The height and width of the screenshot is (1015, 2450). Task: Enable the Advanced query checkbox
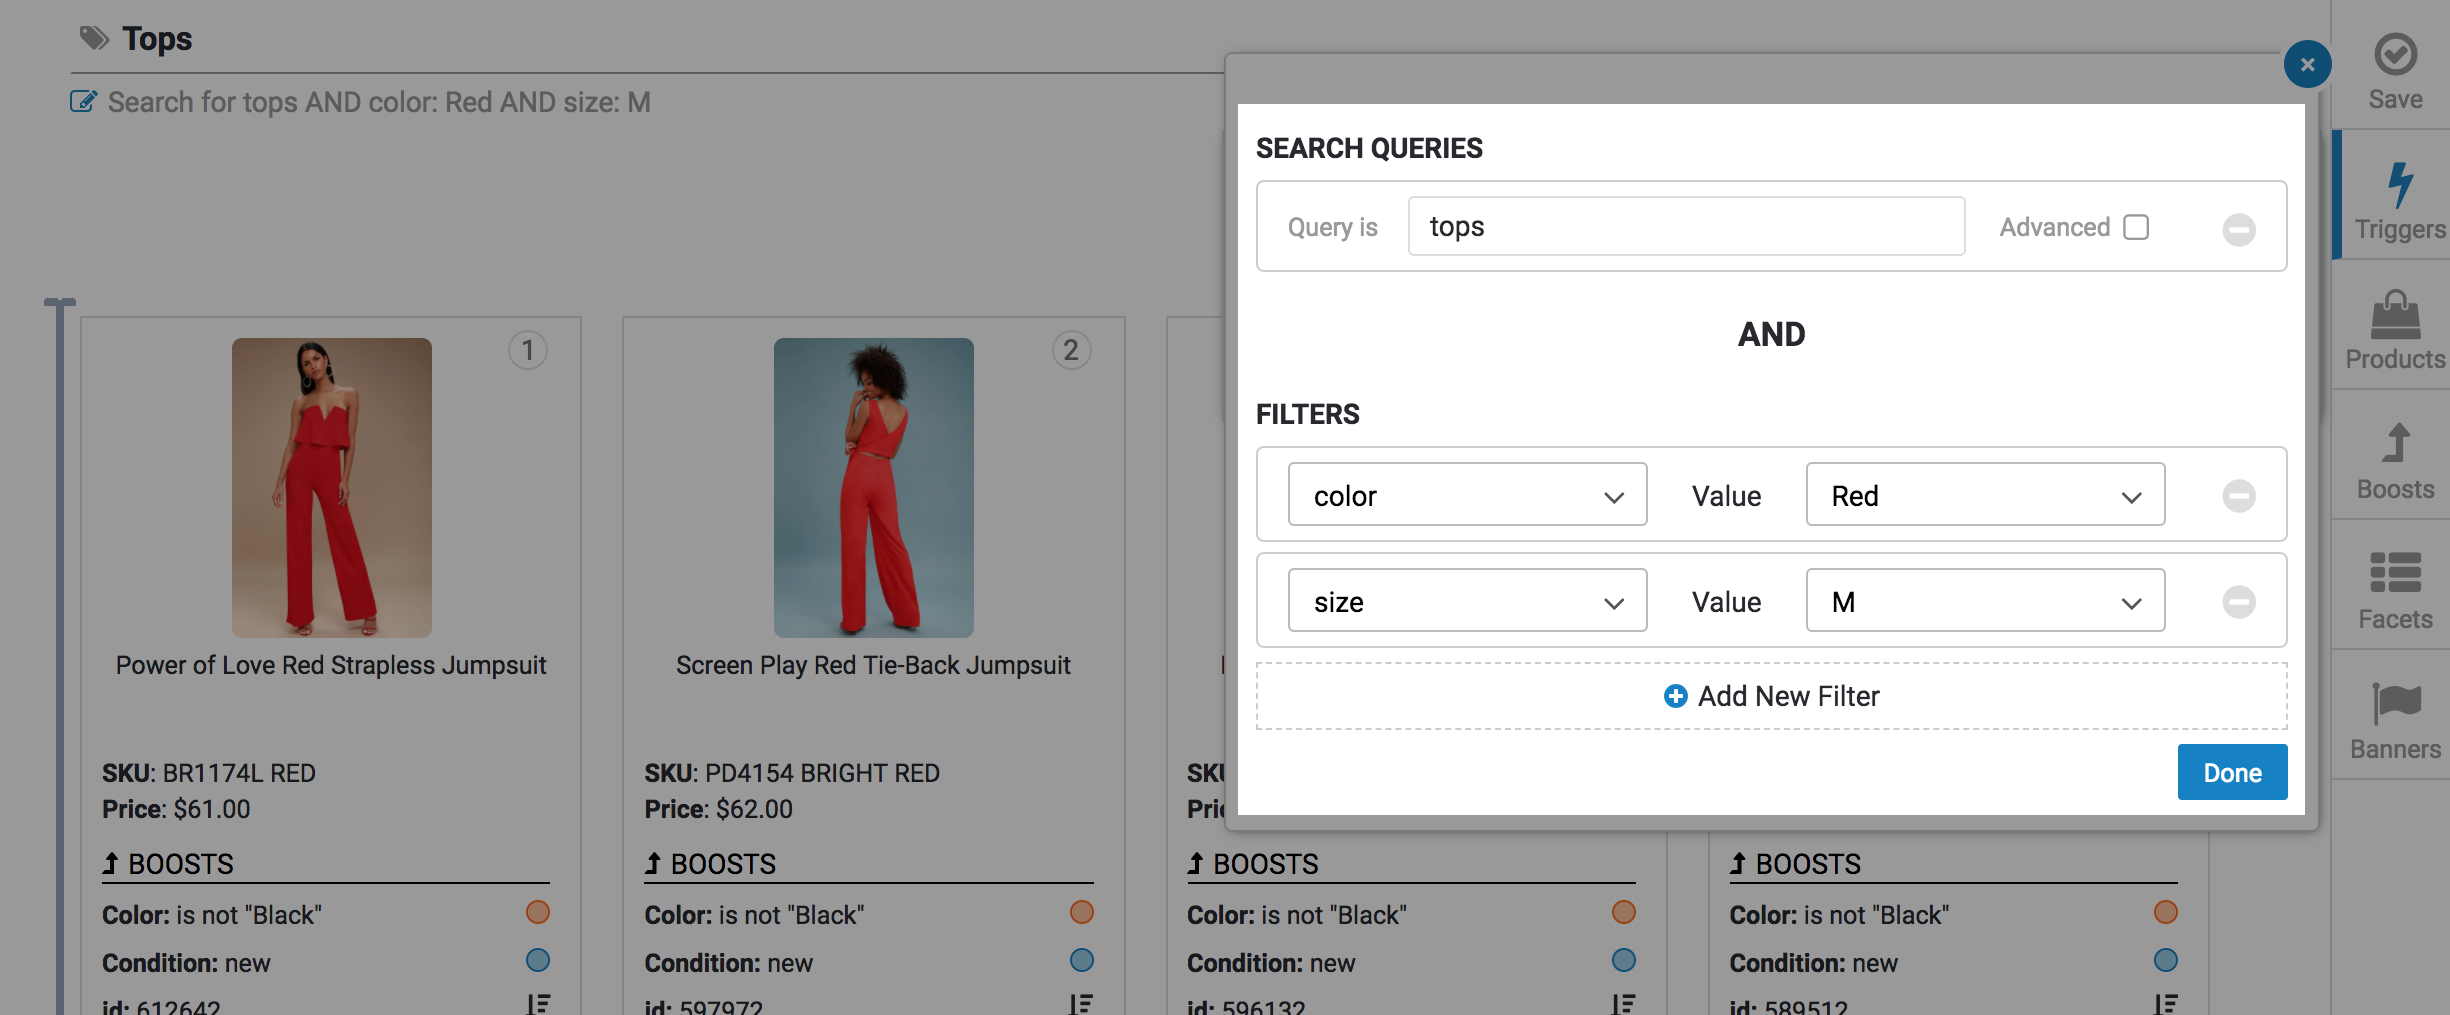2136,227
